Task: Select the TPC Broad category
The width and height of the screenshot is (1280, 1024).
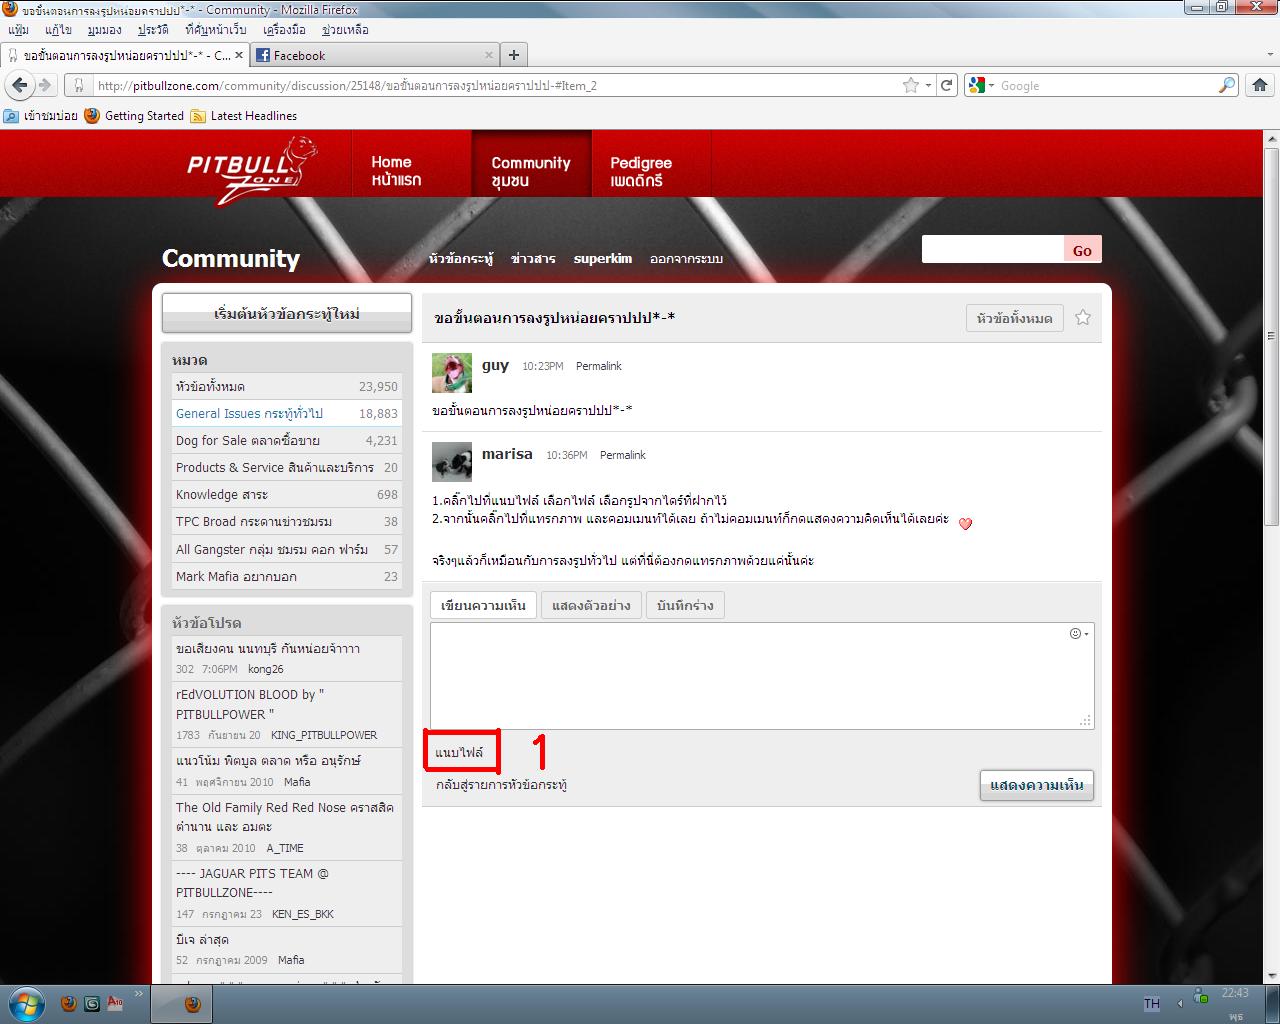Action: coord(287,521)
